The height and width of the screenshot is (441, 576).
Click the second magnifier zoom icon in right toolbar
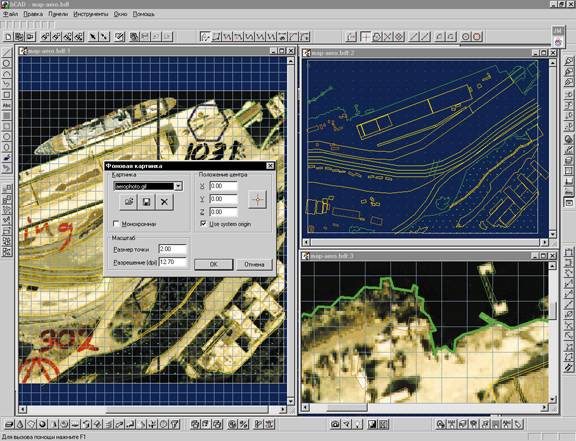pos(569,72)
